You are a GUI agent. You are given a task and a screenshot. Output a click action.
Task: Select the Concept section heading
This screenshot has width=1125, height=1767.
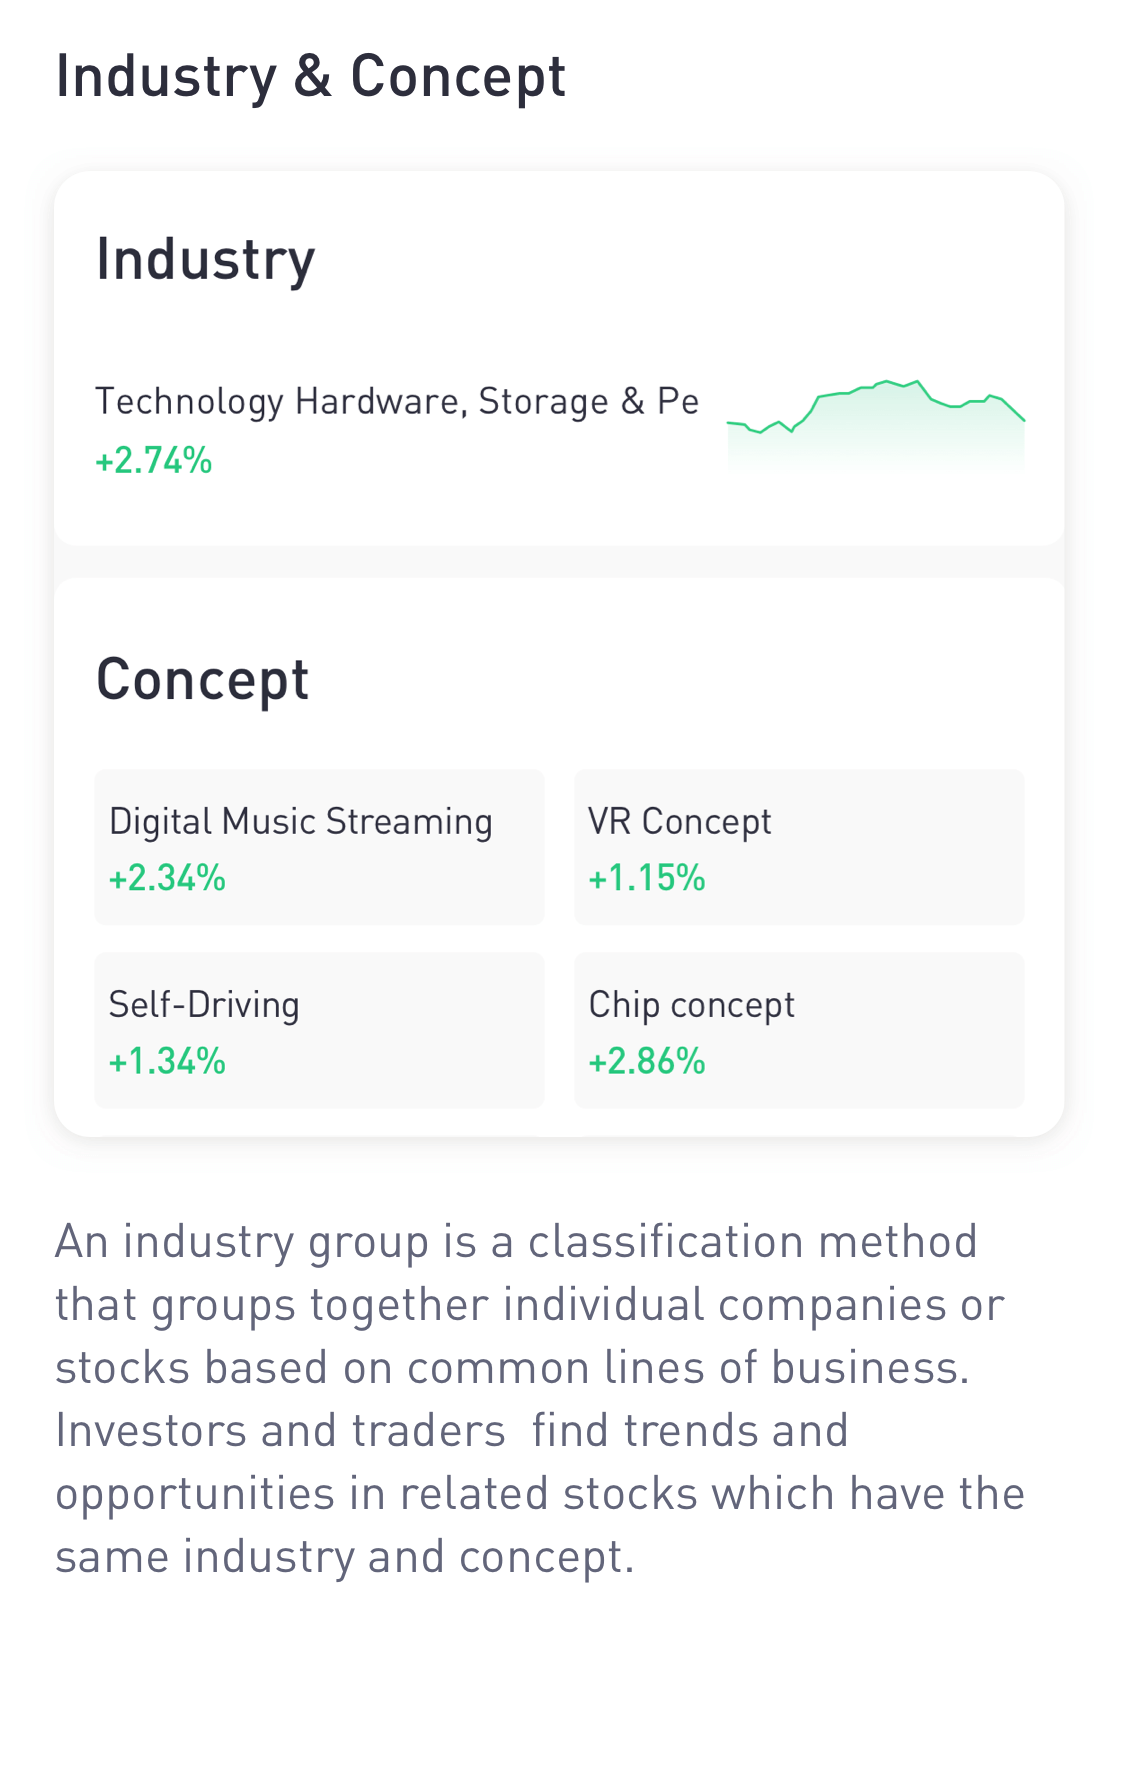pyautogui.click(x=202, y=680)
